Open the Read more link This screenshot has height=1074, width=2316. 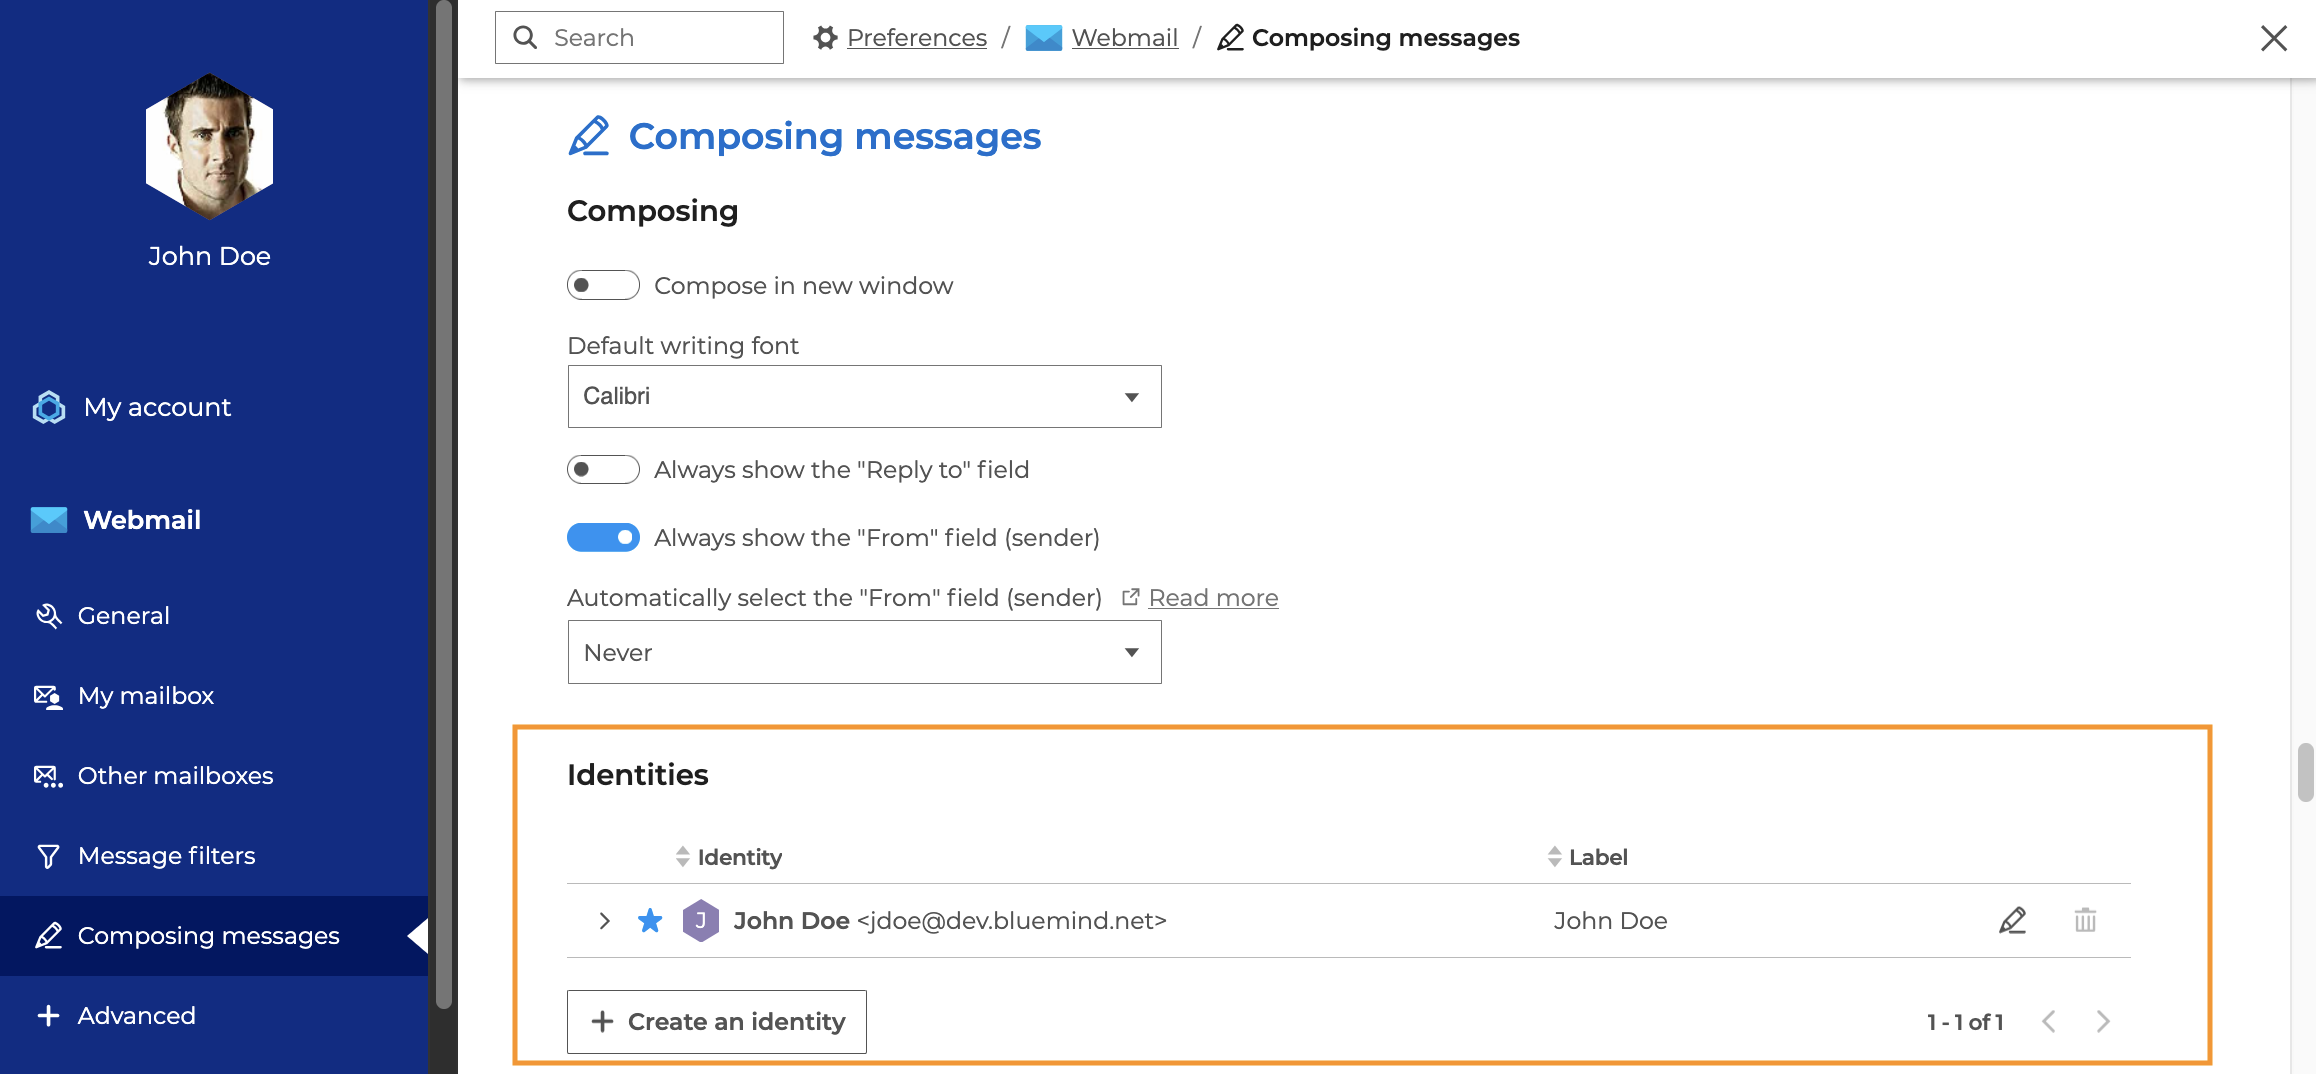[1213, 597]
